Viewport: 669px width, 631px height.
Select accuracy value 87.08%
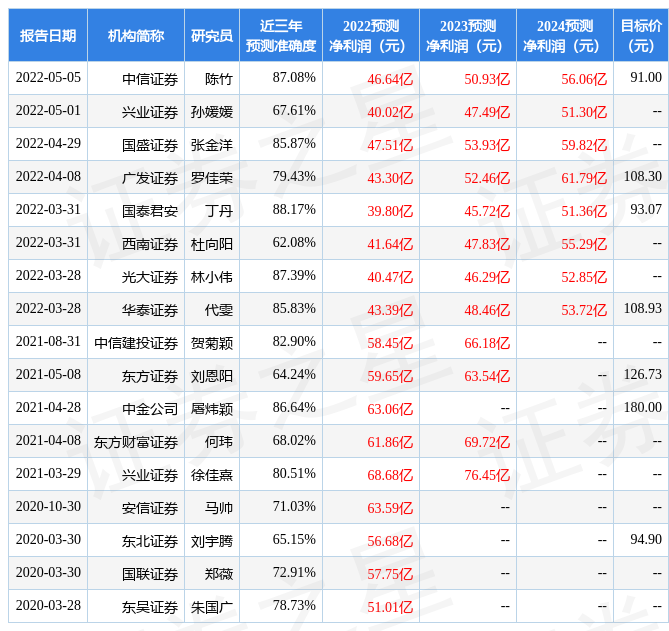pyautogui.click(x=294, y=78)
